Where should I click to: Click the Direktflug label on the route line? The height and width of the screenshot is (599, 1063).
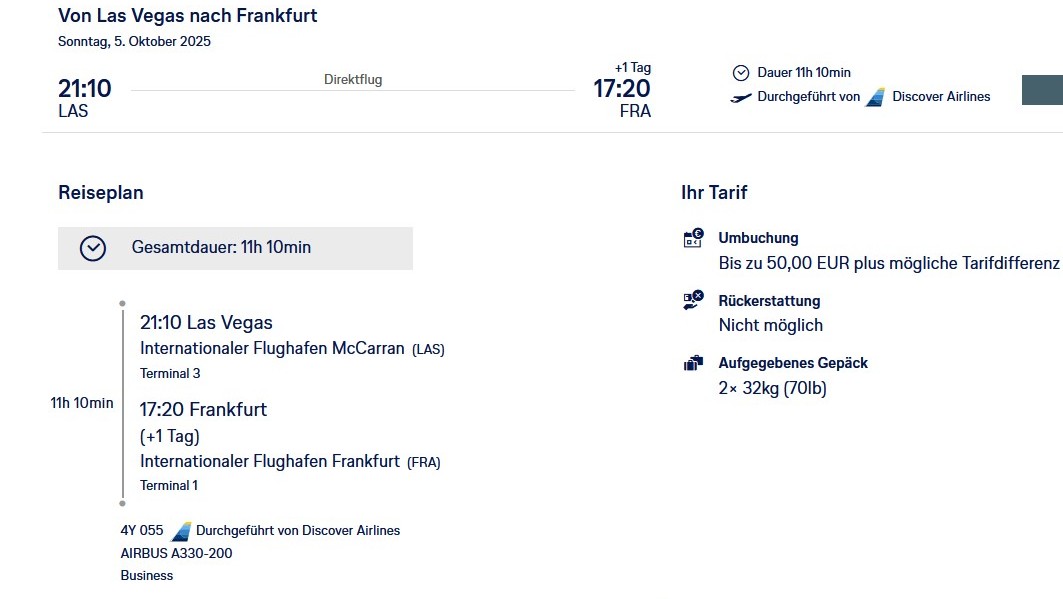click(x=353, y=80)
